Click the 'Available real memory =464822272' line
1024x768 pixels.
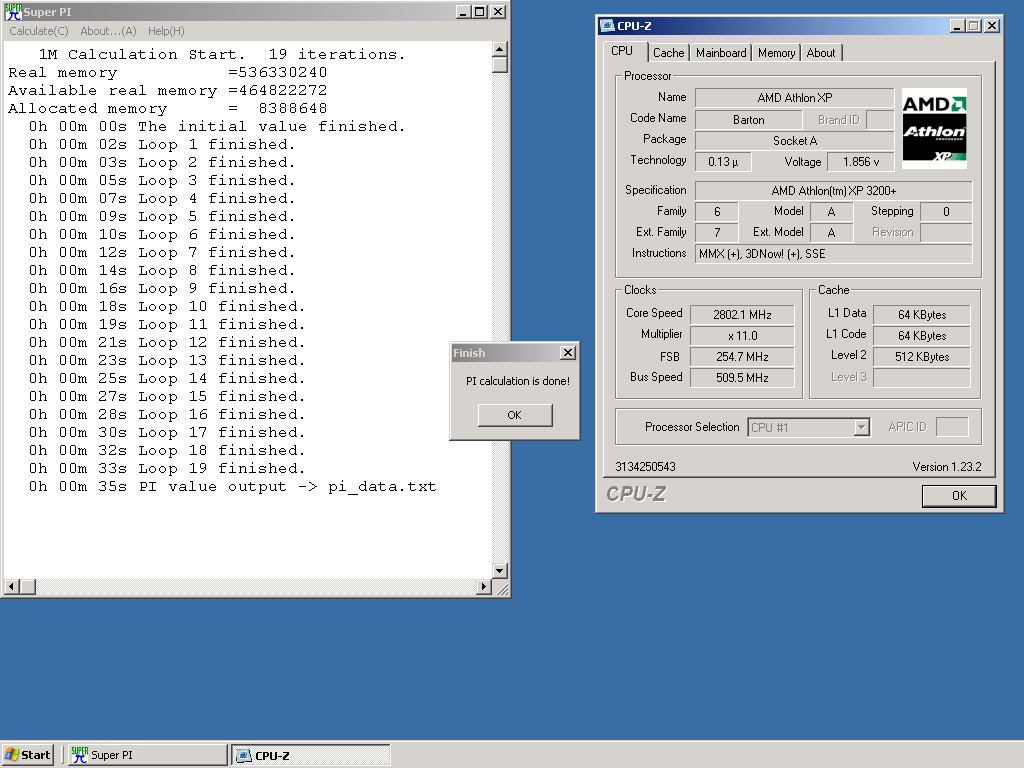(x=167, y=91)
